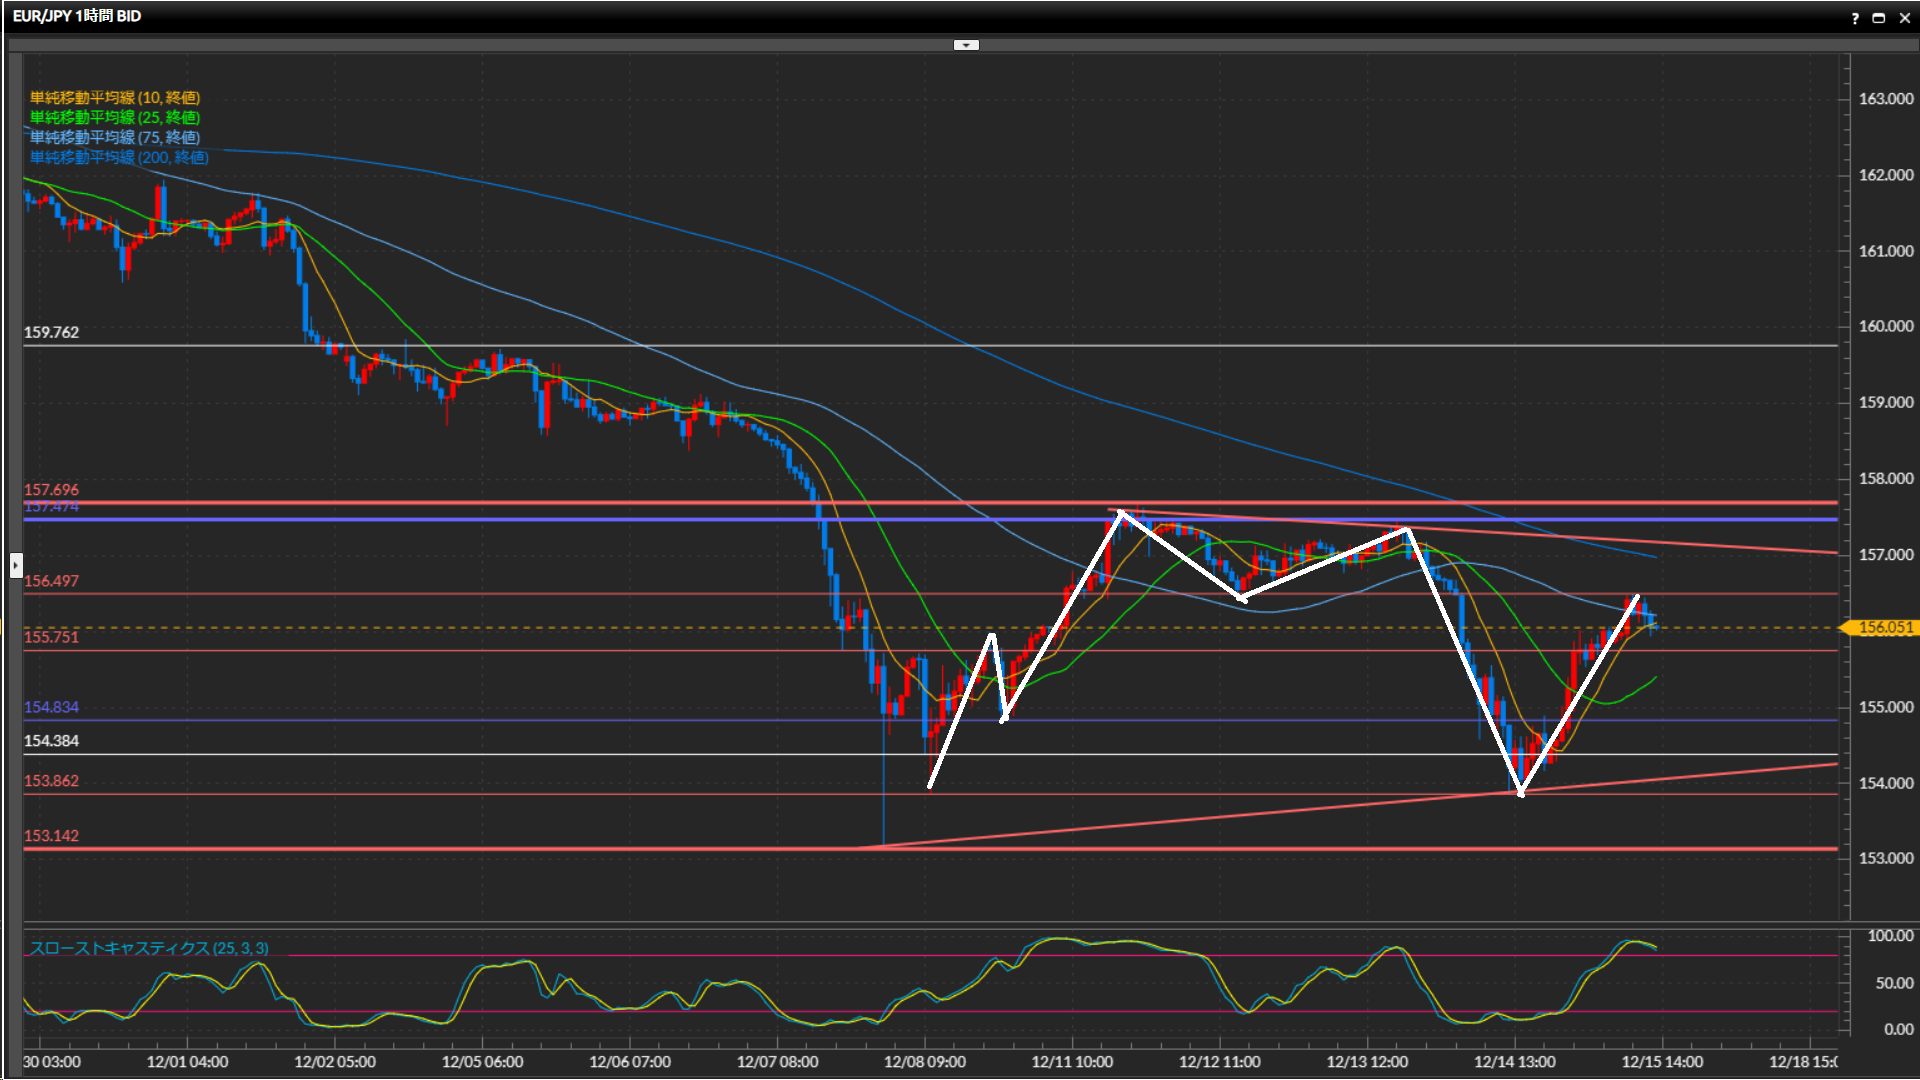
Task: Expand the left side panel arrow
Action: click(x=15, y=566)
